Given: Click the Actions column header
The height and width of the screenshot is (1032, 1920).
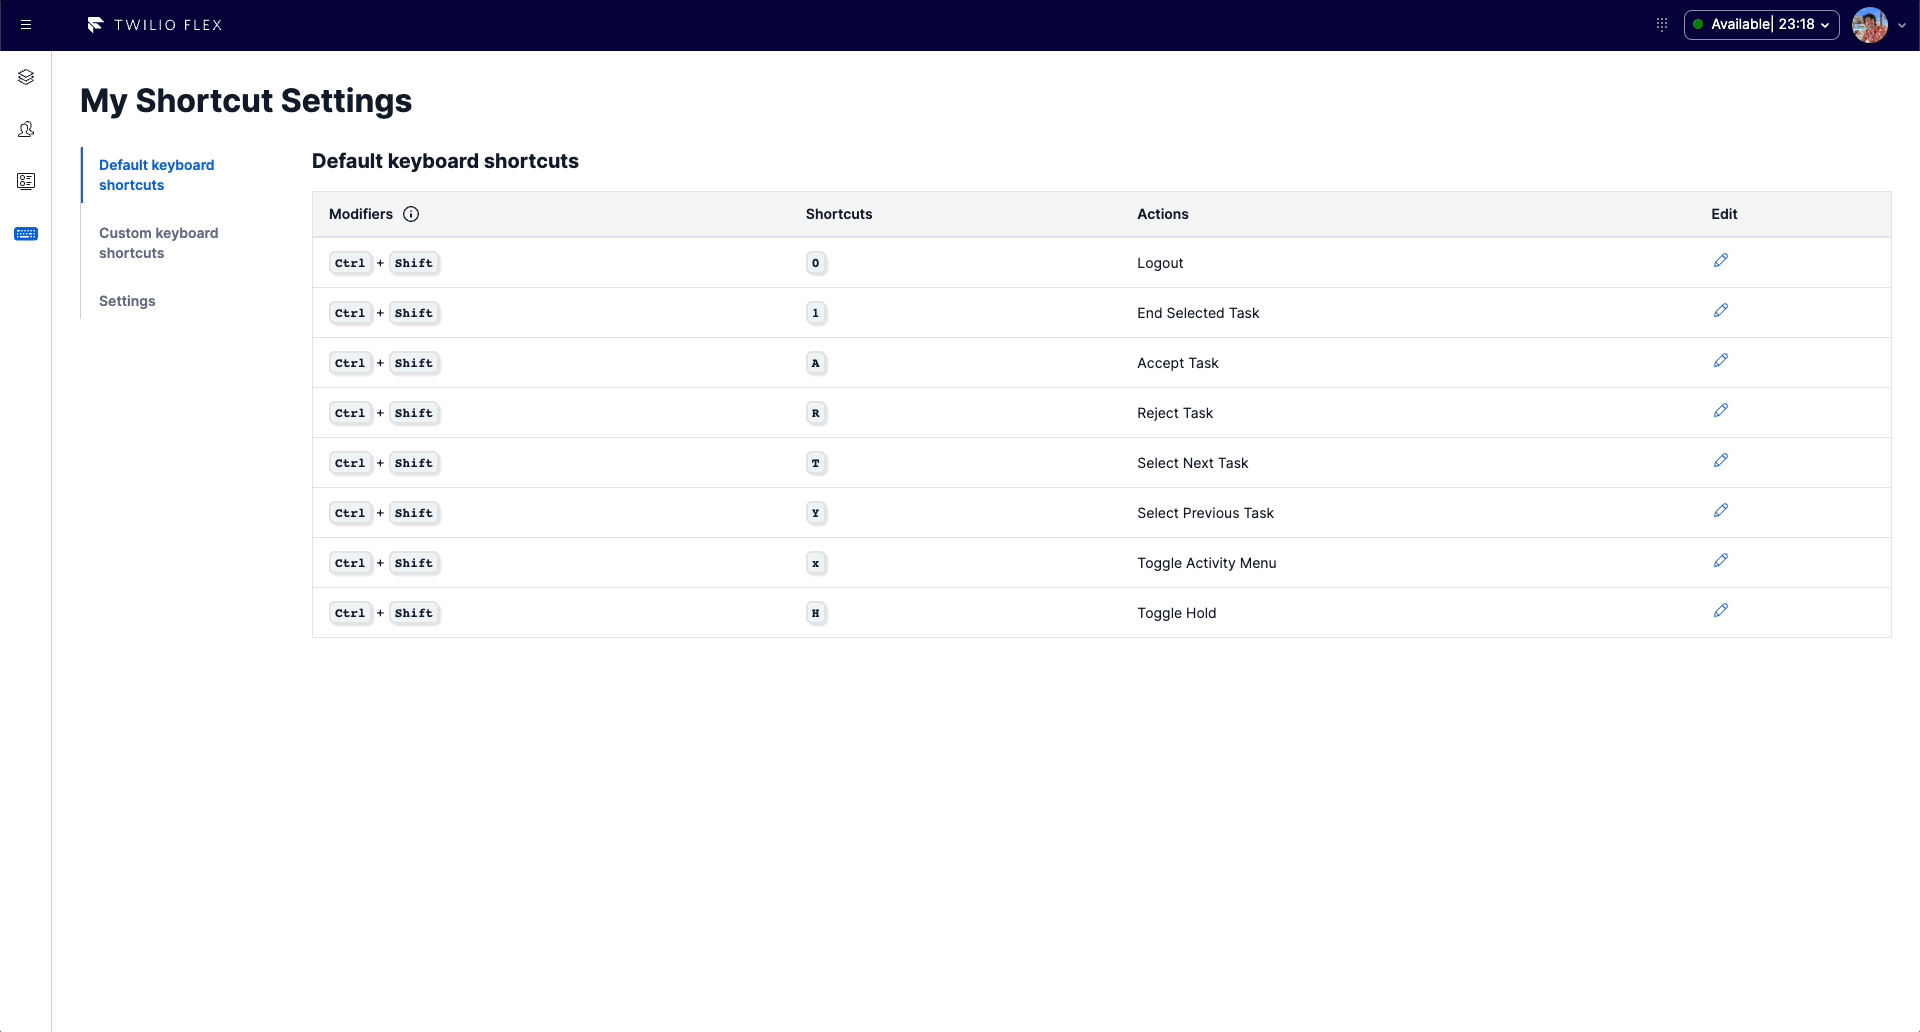Looking at the screenshot, I should [x=1163, y=214].
